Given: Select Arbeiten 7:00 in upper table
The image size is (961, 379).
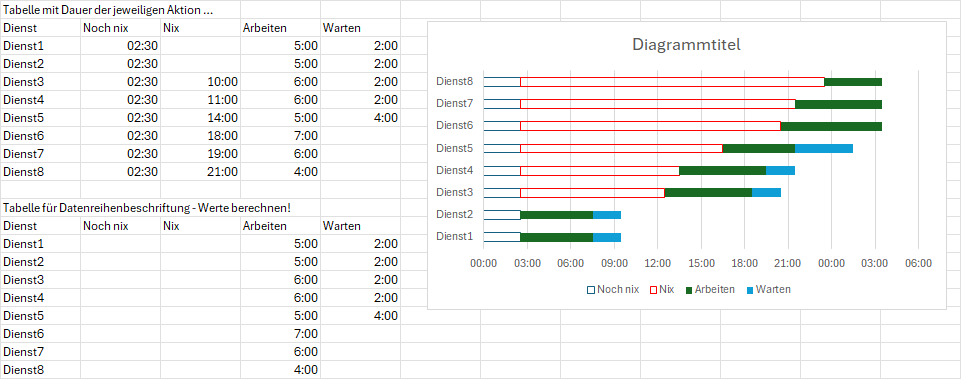Looking at the screenshot, I should pyautogui.click(x=280, y=136).
